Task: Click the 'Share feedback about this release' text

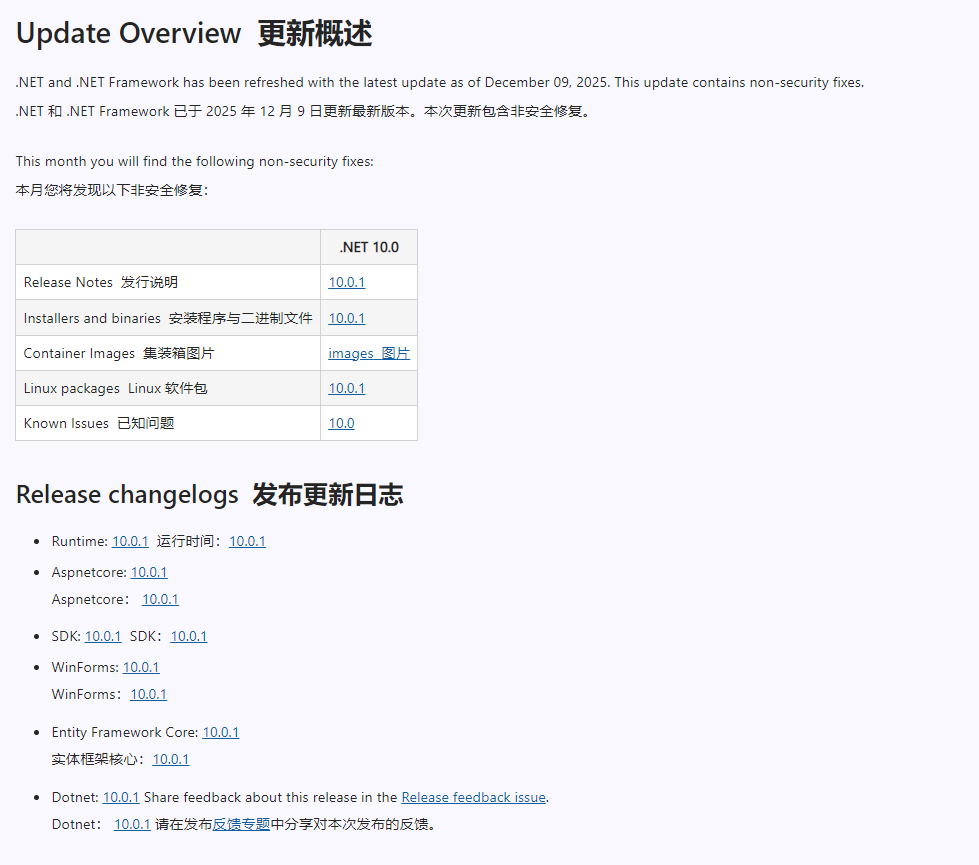Action: point(270,798)
